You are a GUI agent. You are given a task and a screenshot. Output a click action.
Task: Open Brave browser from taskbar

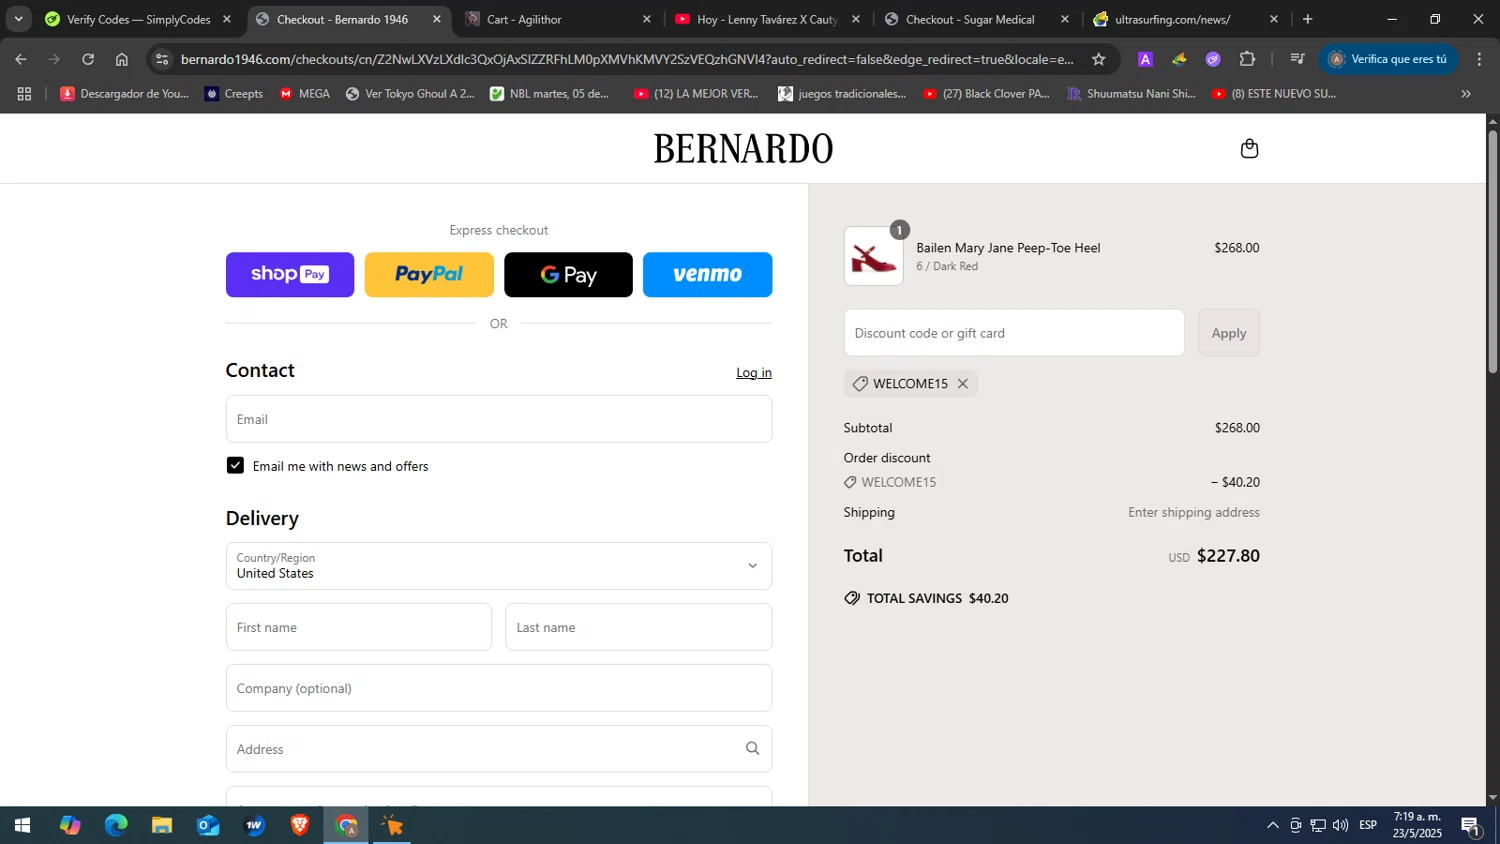click(300, 826)
